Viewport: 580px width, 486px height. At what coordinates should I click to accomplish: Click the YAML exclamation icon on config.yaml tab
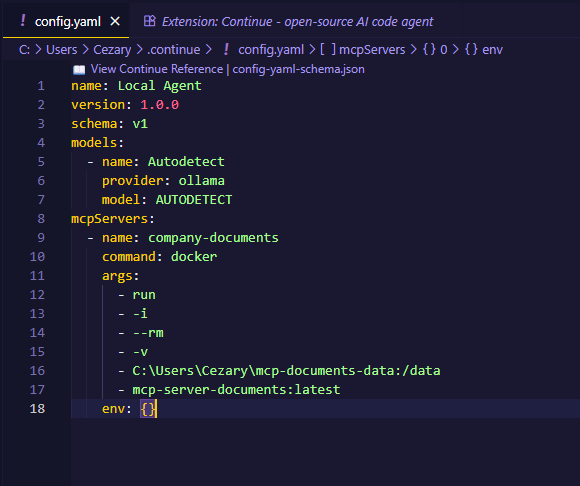pyautogui.click(x=23, y=21)
